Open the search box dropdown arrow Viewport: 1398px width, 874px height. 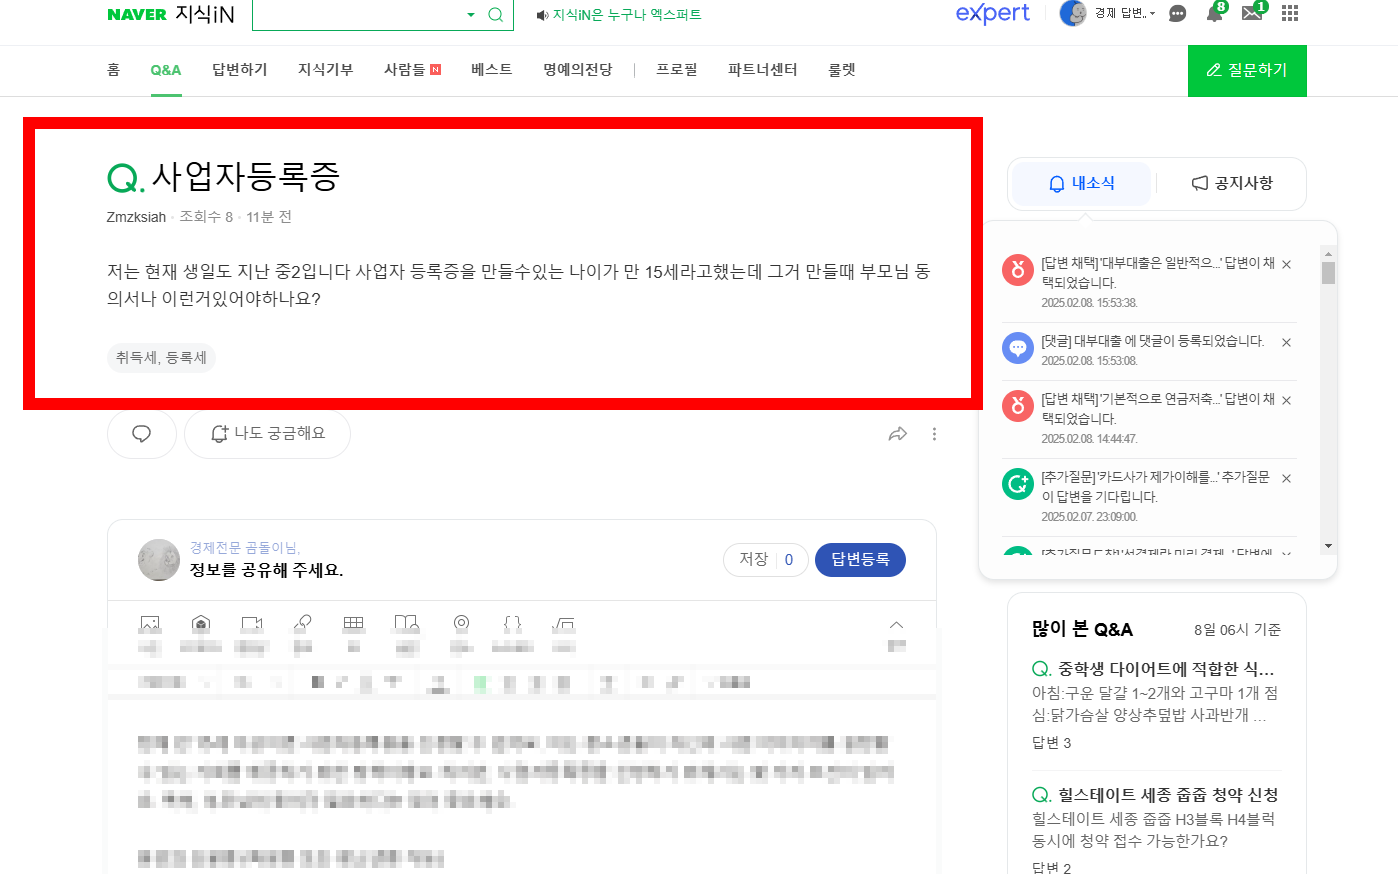[x=471, y=15]
